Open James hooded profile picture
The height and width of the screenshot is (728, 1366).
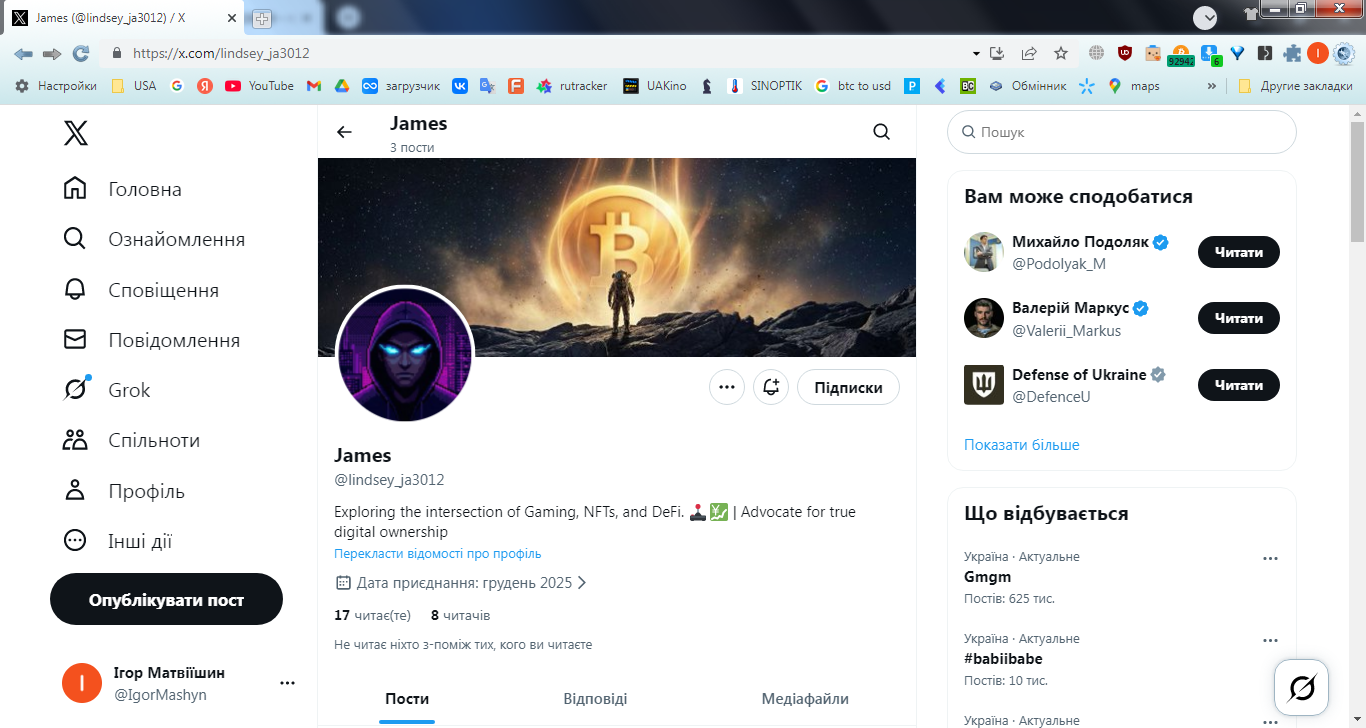[x=405, y=354]
